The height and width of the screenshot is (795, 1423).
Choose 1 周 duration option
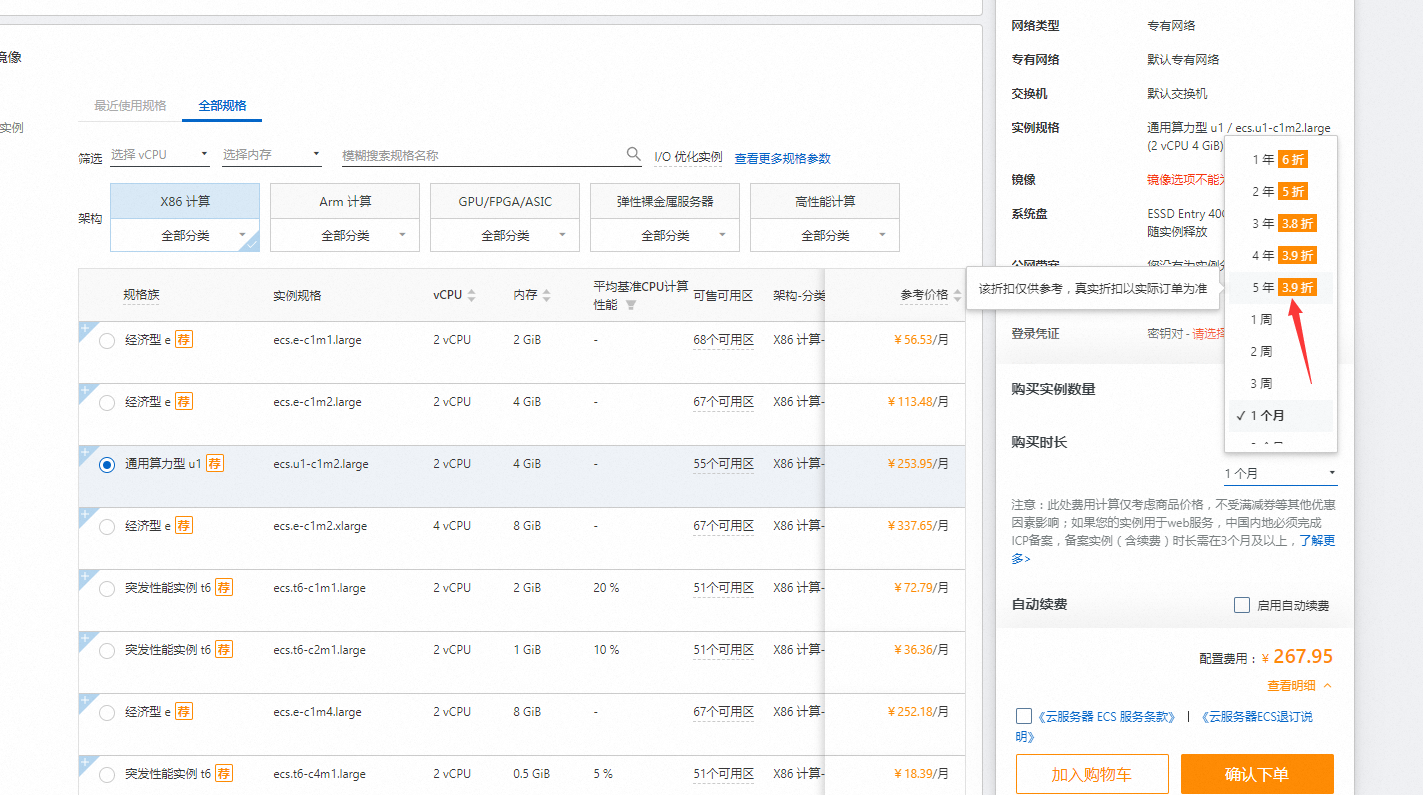coord(1280,319)
